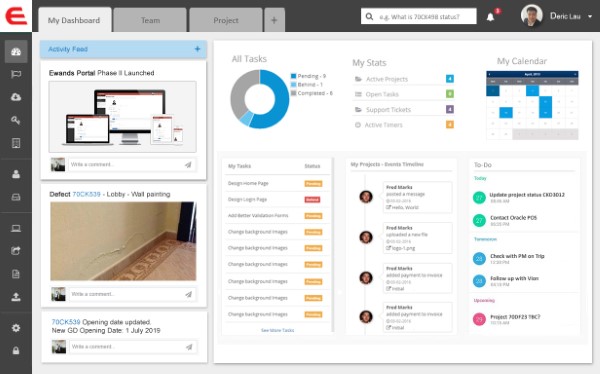Open the inbox tray sidebar icon
The height and width of the screenshot is (374, 600).
coord(16,197)
